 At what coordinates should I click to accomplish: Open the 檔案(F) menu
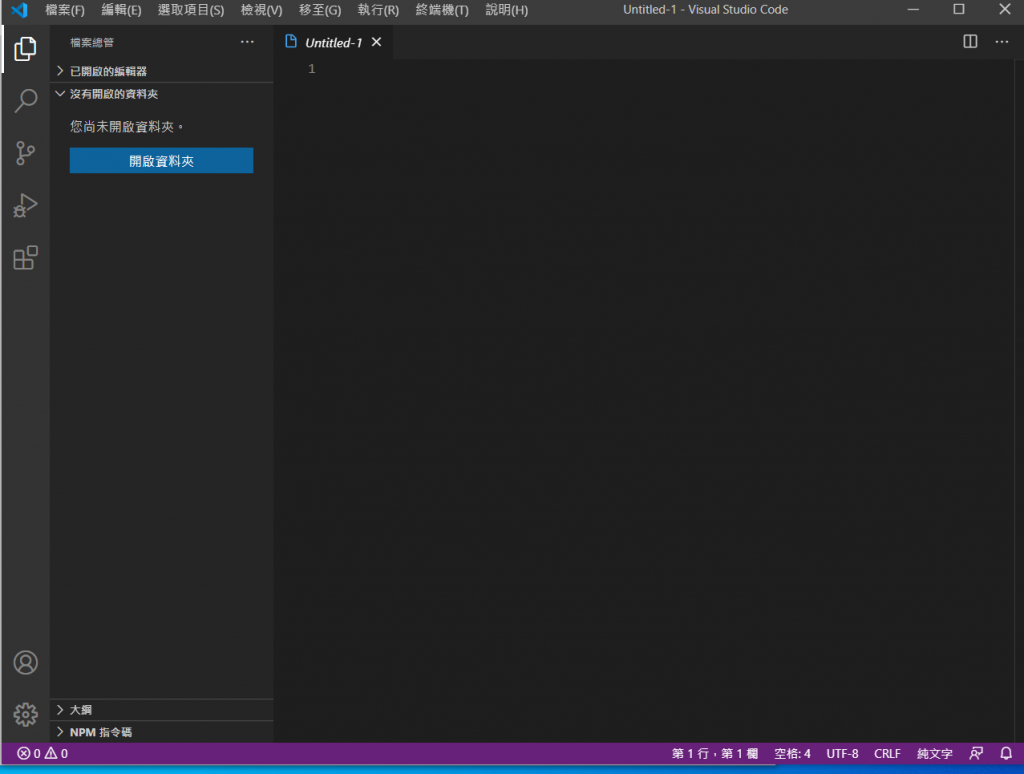65,10
